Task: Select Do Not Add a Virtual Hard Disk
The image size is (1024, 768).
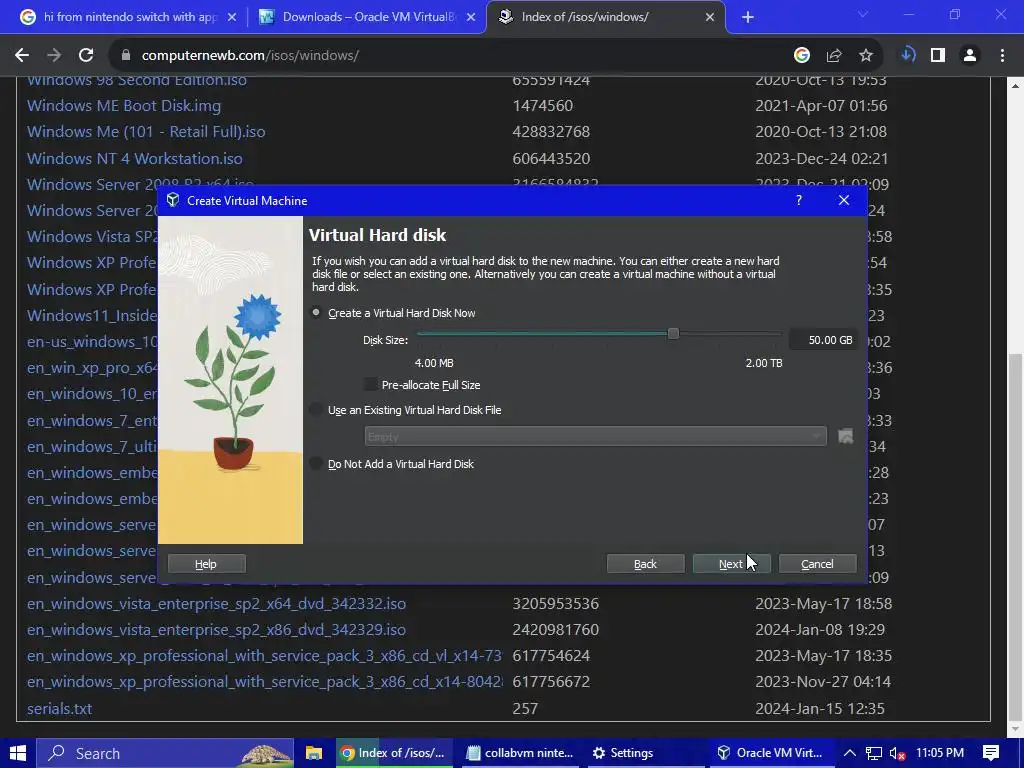Action: pyautogui.click(x=316, y=464)
